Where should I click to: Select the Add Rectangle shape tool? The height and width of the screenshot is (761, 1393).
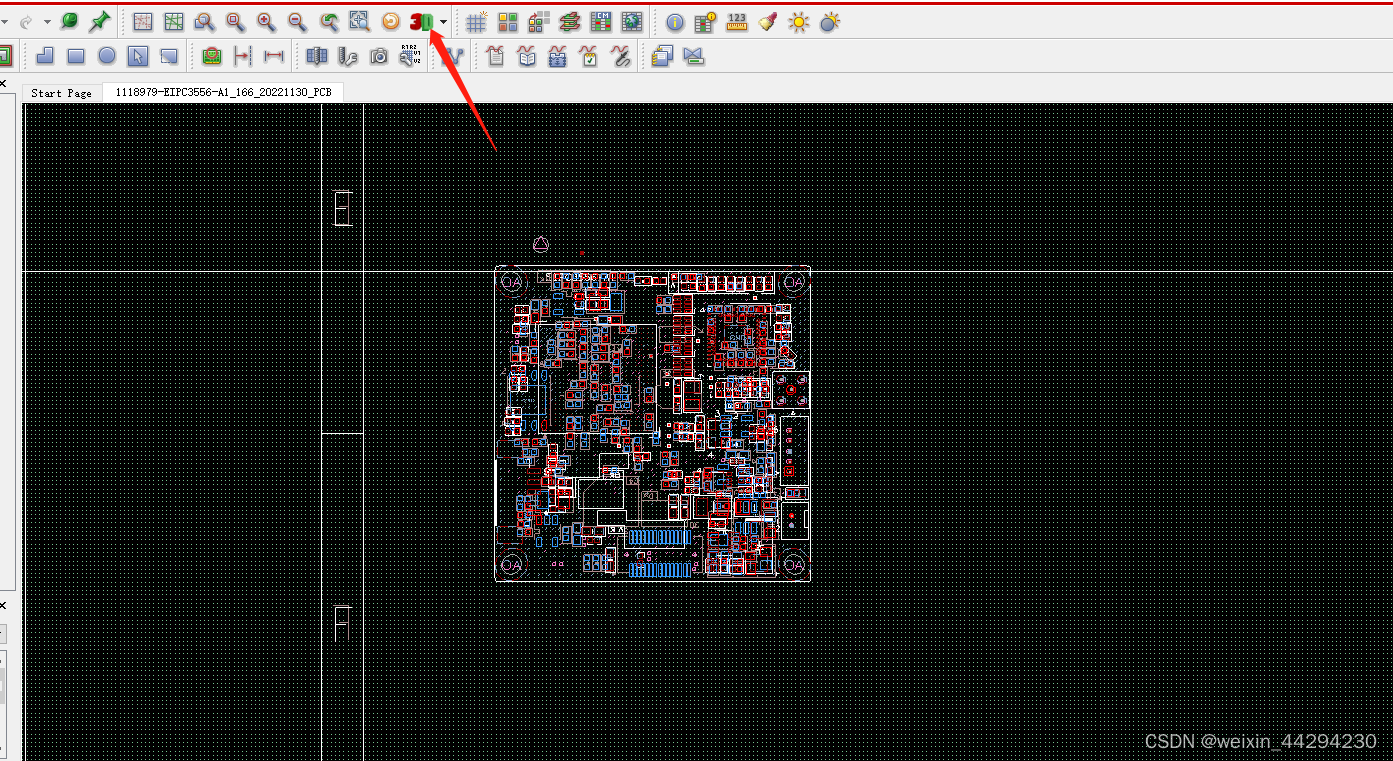(x=76, y=56)
